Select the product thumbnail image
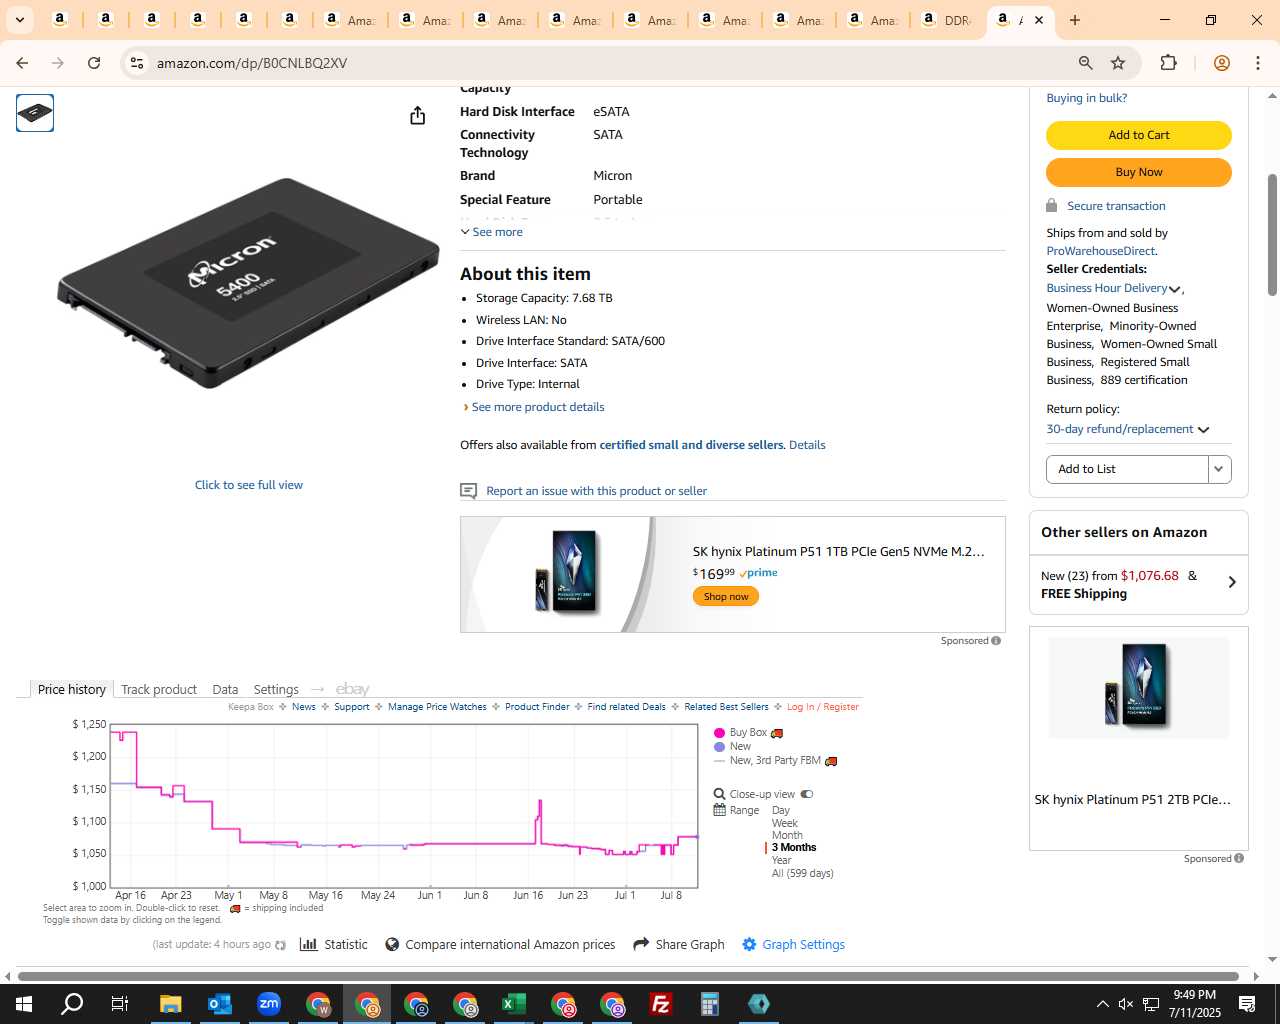Viewport: 1280px width, 1024px height. pos(35,113)
